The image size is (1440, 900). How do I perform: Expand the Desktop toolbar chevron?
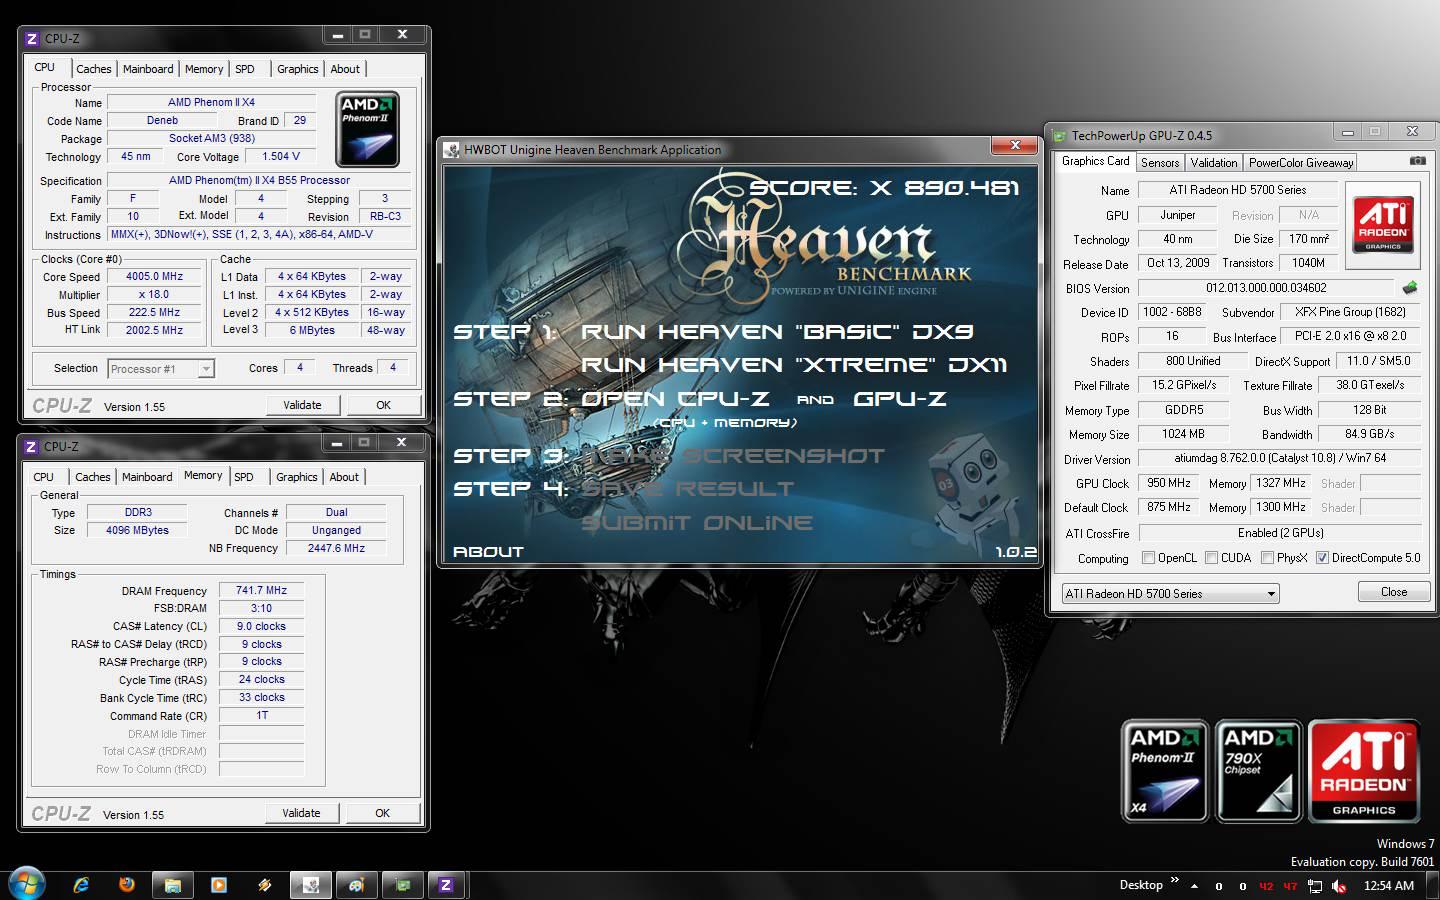coord(1175,882)
